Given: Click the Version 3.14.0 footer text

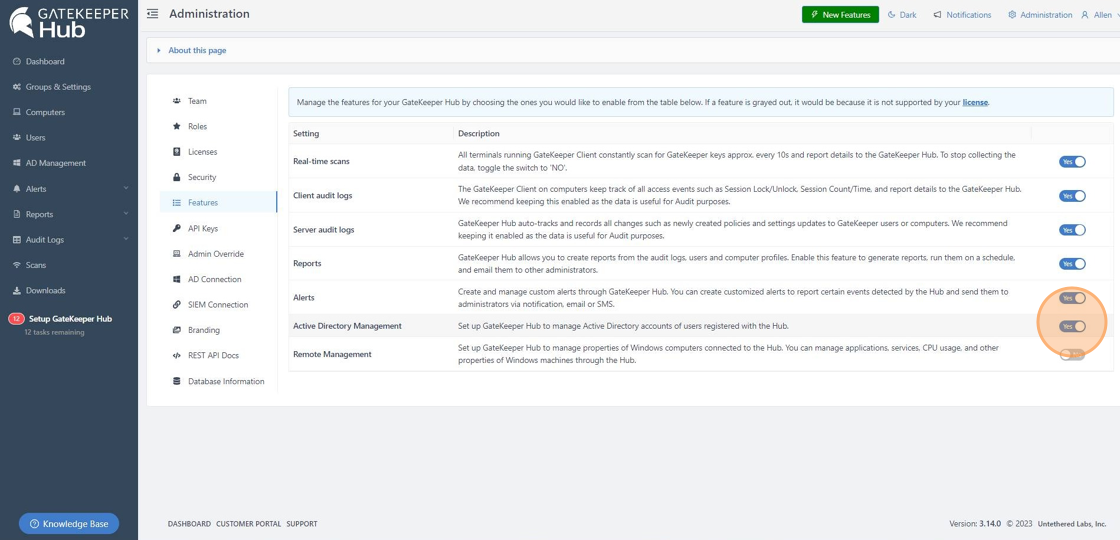Looking at the screenshot, I should coord(975,524).
